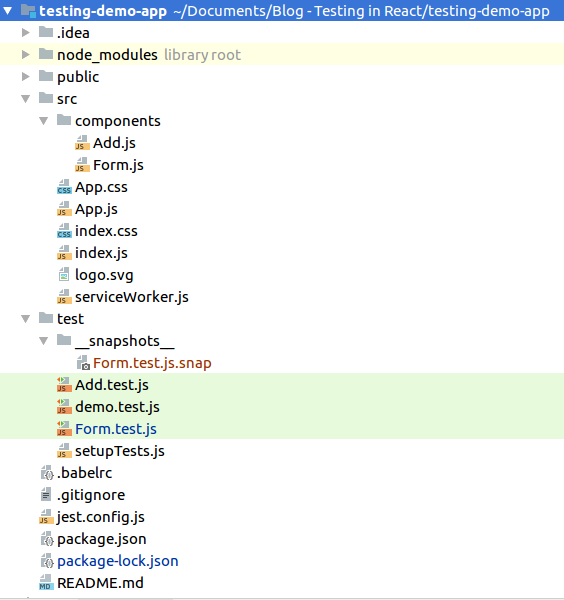
Task: Collapse the components folder arrow
Action: [44, 121]
